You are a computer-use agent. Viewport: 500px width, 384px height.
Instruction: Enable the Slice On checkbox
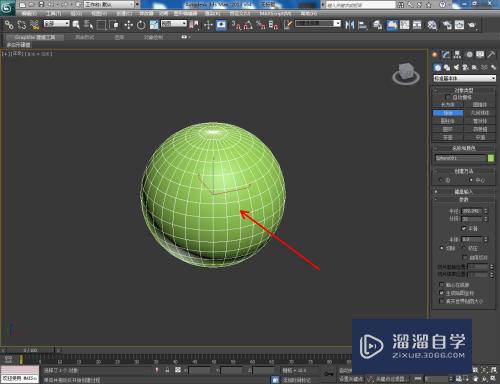(465, 258)
